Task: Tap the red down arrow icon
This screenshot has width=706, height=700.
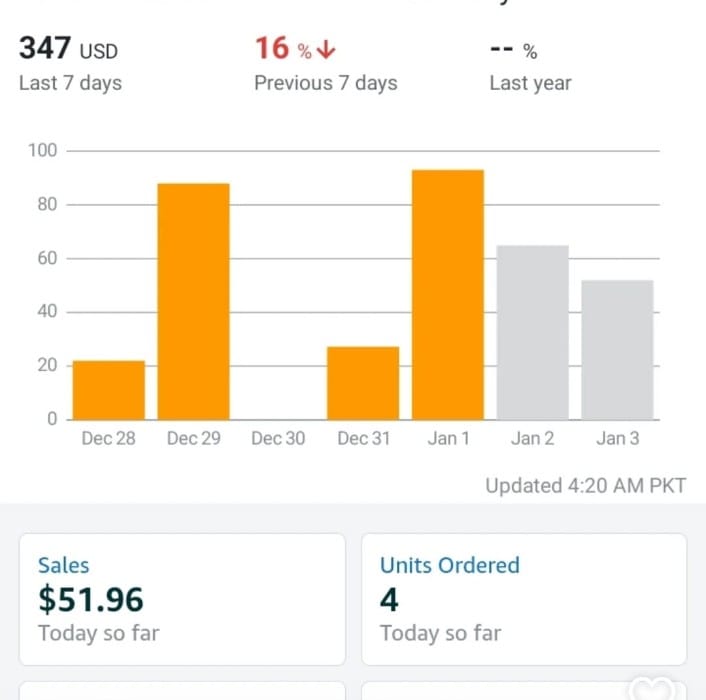Action: point(324,50)
